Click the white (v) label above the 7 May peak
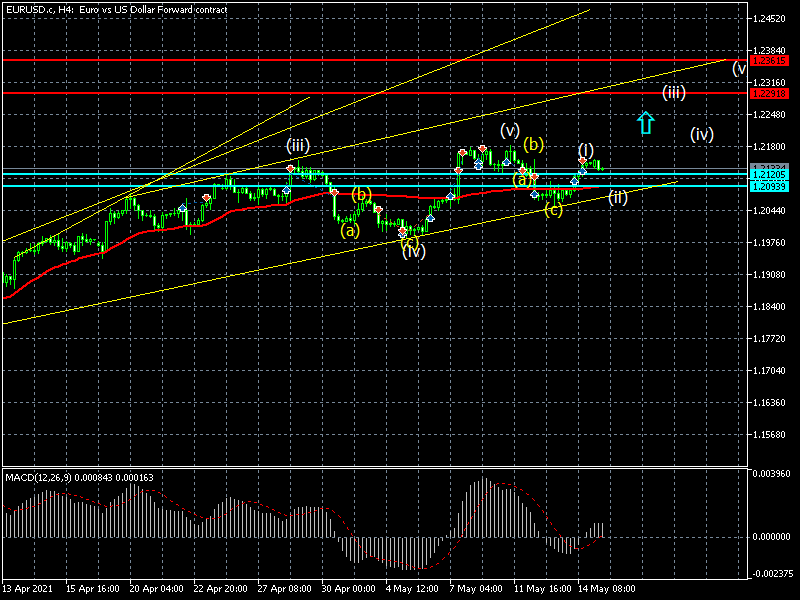 click(x=510, y=130)
